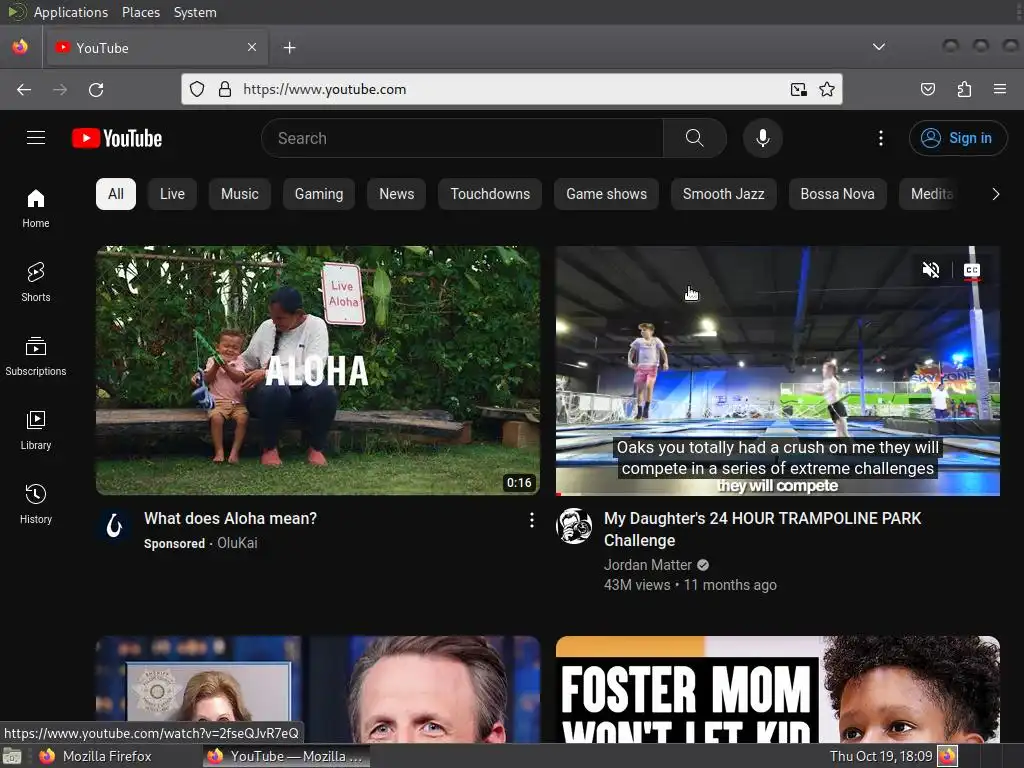Select the Bossa Nova chip
The height and width of the screenshot is (768, 1024).
tap(837, 194)
